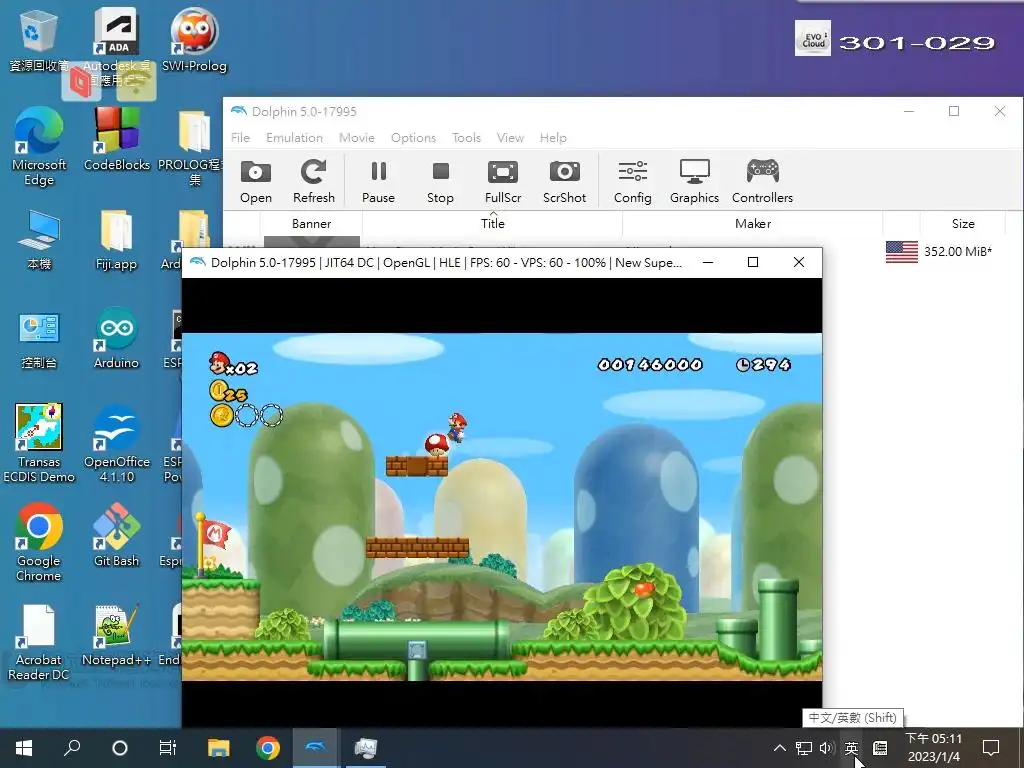Toggle Chinese/English input mode indicator
Screen dimensions: 1024x768
[x=851, y=748]
